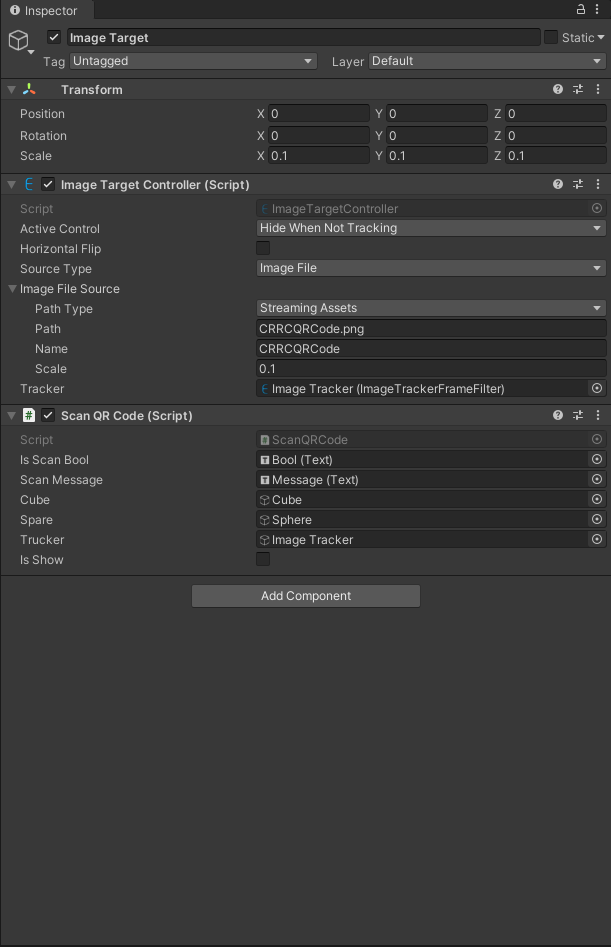This screenshot has width=611, height=947.
Task: Open object picker for the Tracker field
Action: [x=597, y=389]
